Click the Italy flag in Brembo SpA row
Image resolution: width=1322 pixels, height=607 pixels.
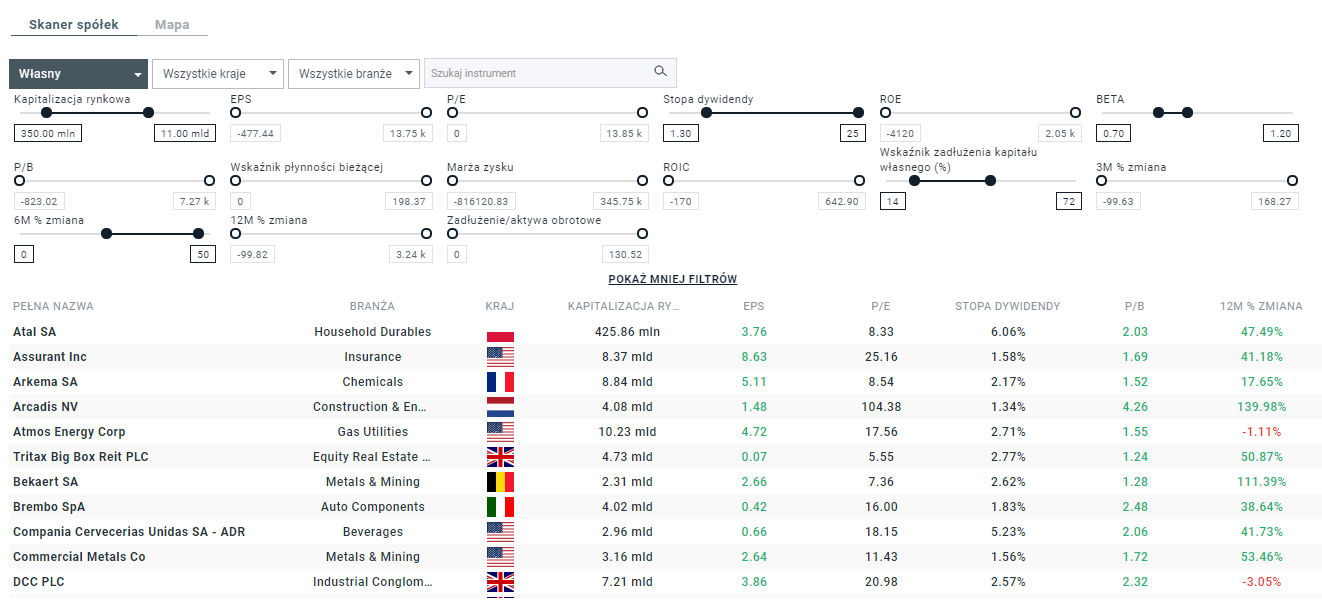pyautogui.click(x=500, y=507)
